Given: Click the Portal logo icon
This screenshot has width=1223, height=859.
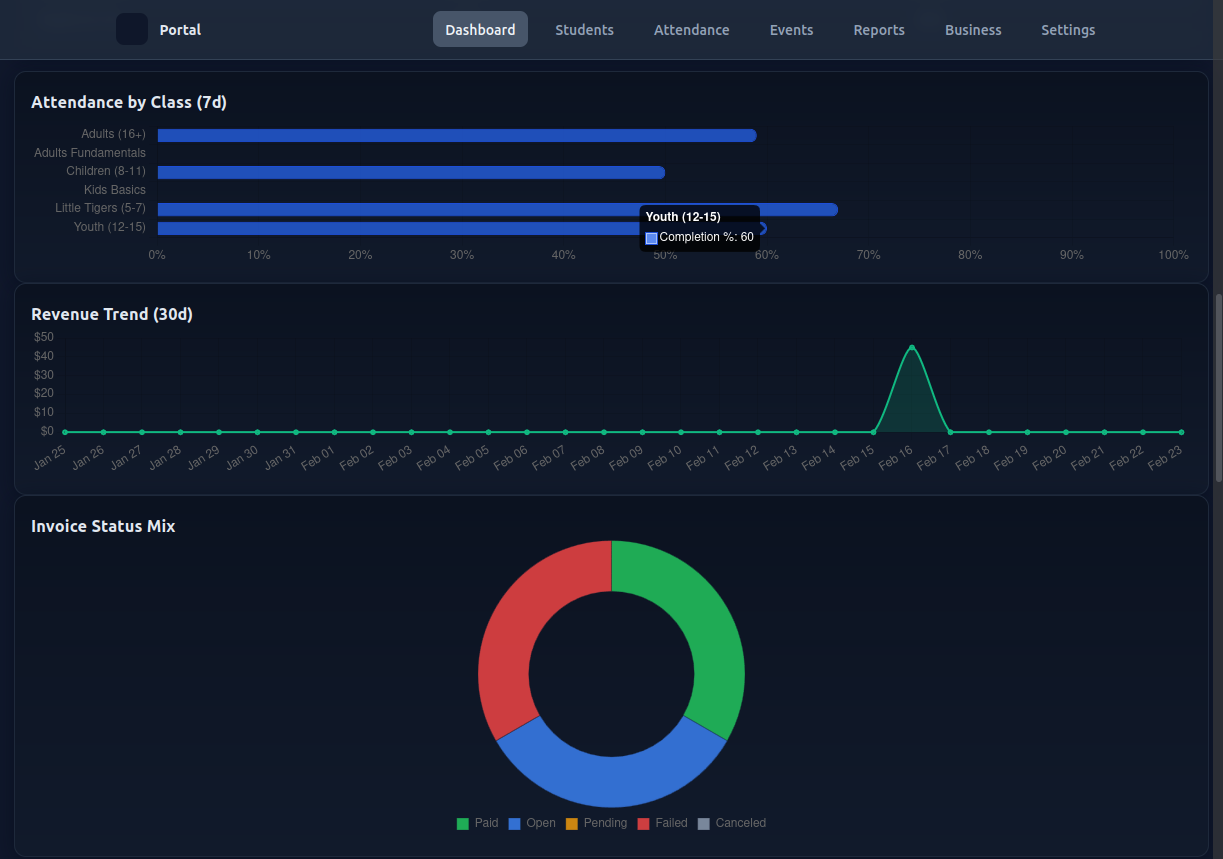Looking at the screenshot, I should (x=131, y=30).
